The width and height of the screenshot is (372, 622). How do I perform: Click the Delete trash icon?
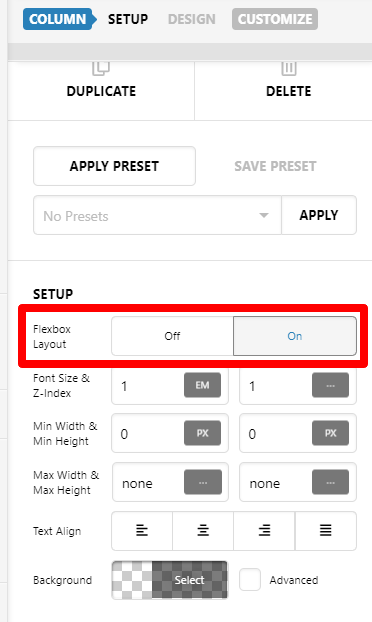(289, 68)
